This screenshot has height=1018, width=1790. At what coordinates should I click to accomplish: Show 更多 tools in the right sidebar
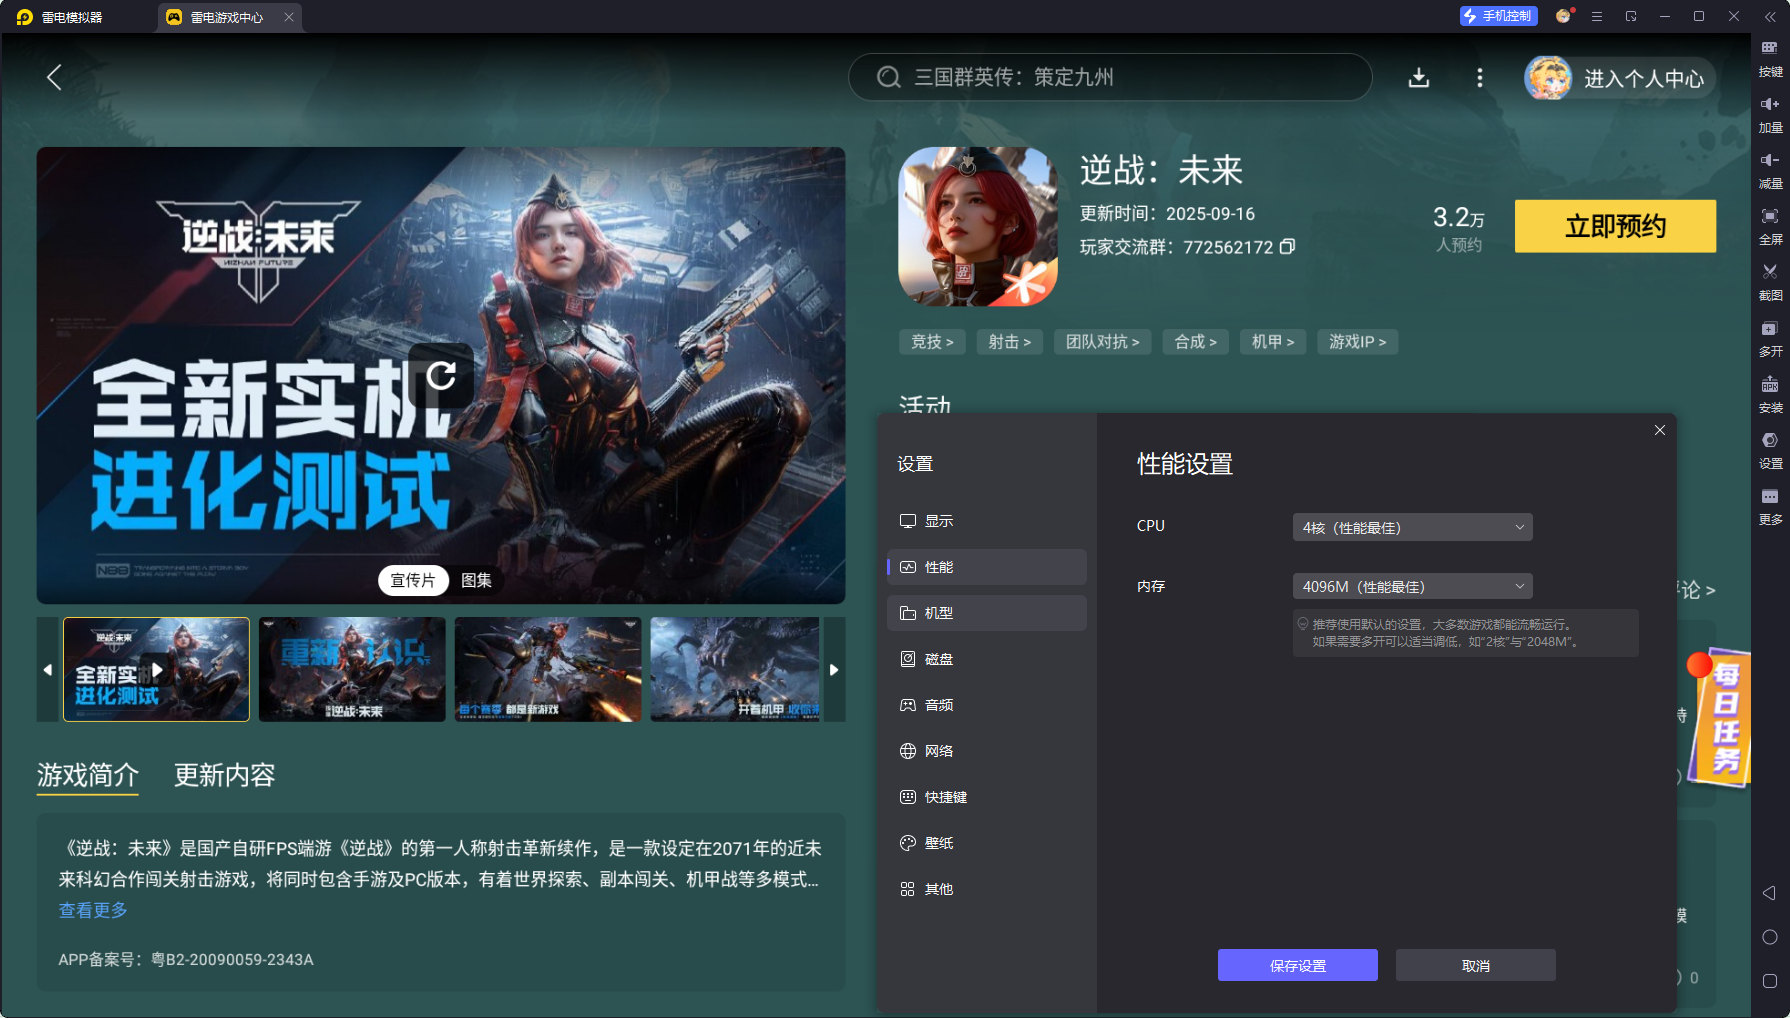[1770, 507]
